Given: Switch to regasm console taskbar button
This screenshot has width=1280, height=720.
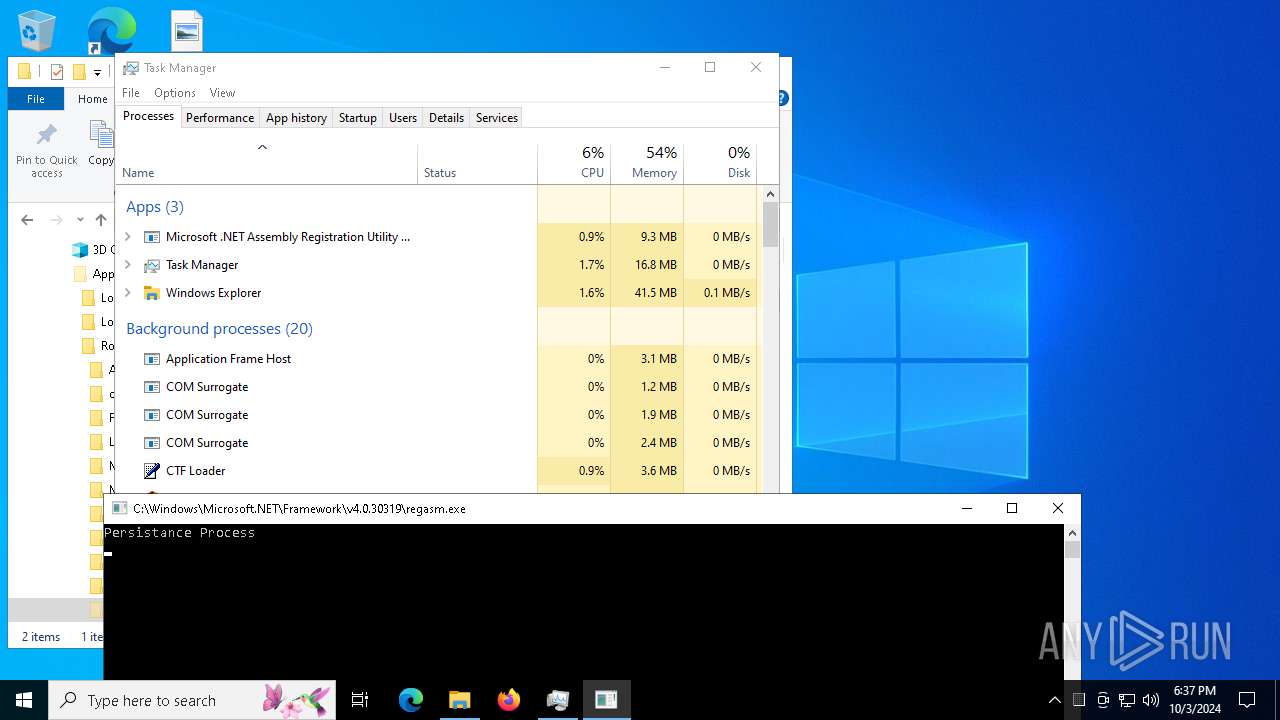Looking at the screenshot, I should click(606, 700).
